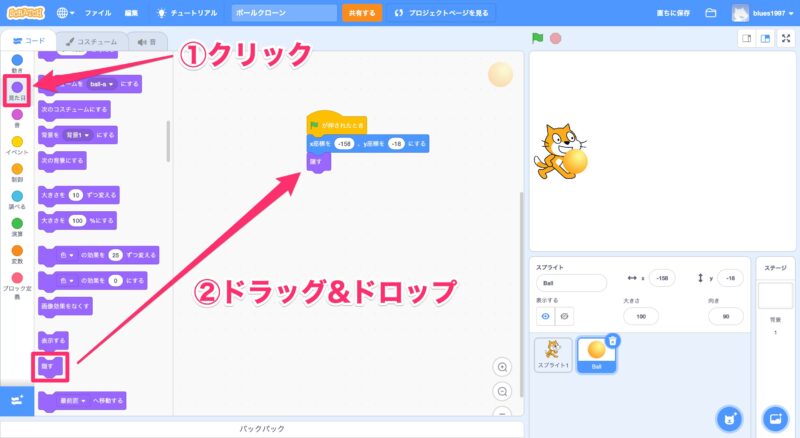This screenshot has height=438, width=800.
Task: Zoom in on the code workspace
Action: pyautogui.click(x=503, y=367)
